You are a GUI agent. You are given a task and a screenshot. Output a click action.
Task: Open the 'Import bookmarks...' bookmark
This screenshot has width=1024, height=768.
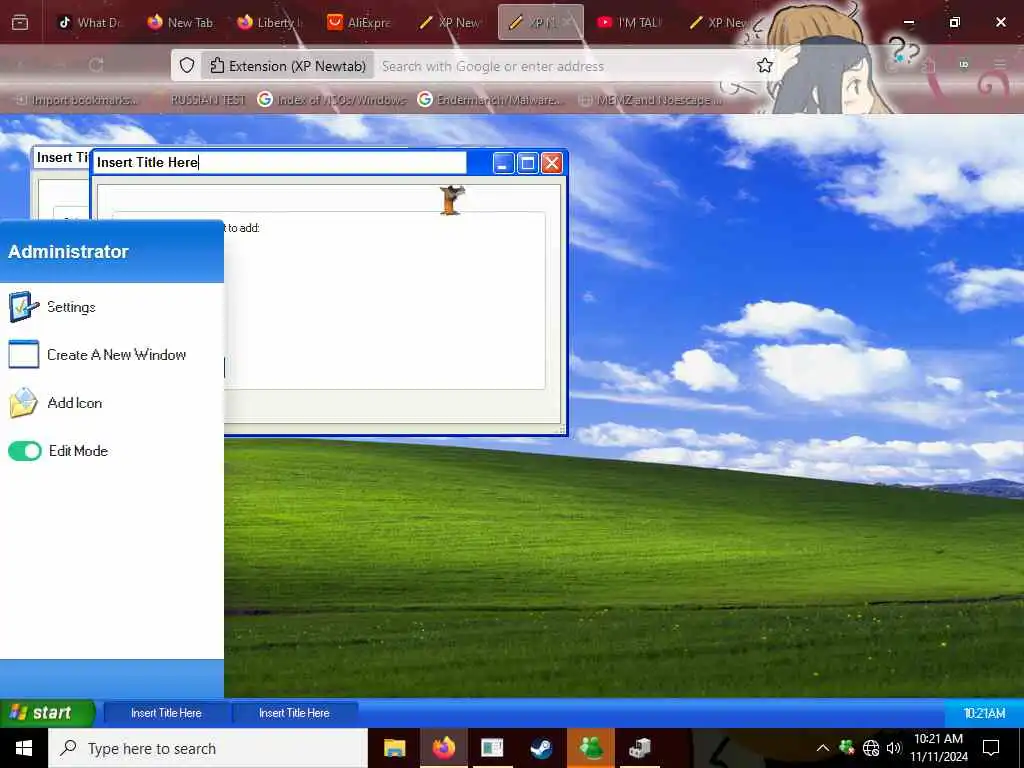click(76, 100)
